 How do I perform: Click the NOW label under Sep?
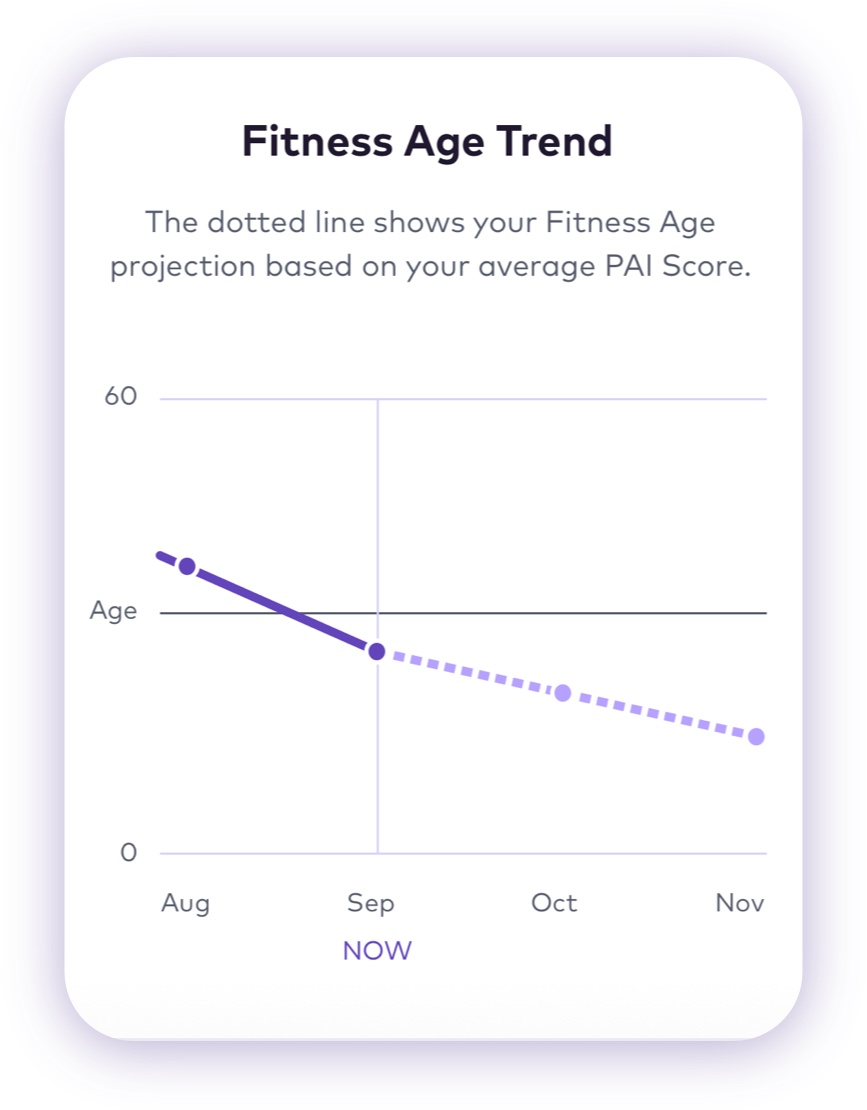(x=377, y=951)
